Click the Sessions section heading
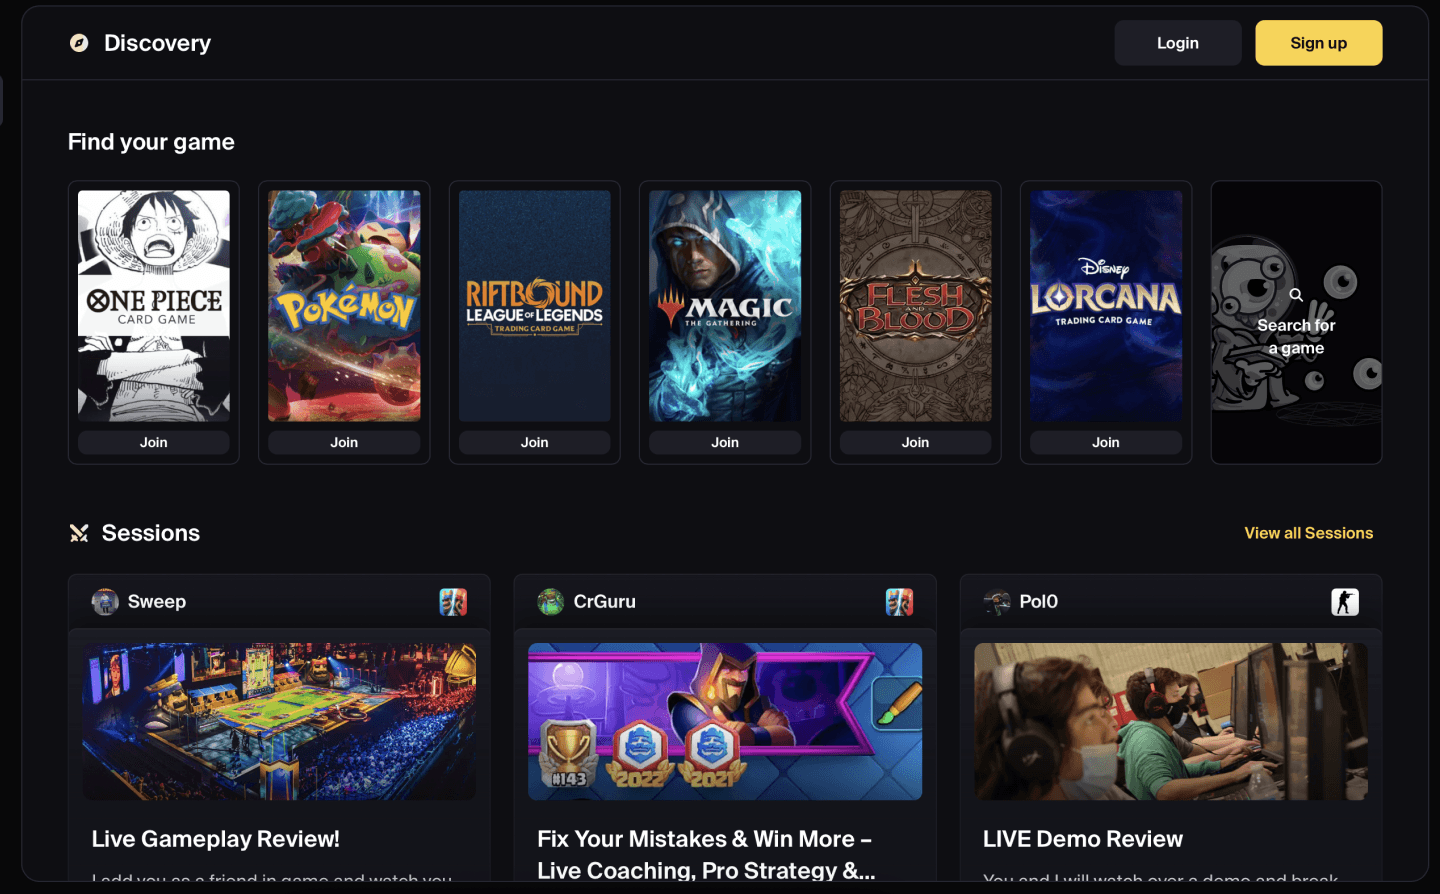 (151, 533)
